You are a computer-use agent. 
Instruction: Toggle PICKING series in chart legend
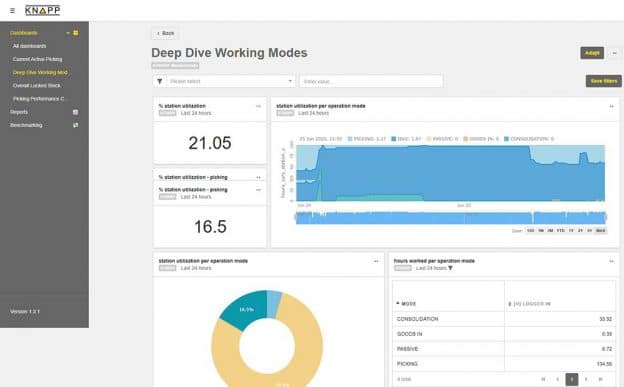pyautogui.click(x=367, y=139)
